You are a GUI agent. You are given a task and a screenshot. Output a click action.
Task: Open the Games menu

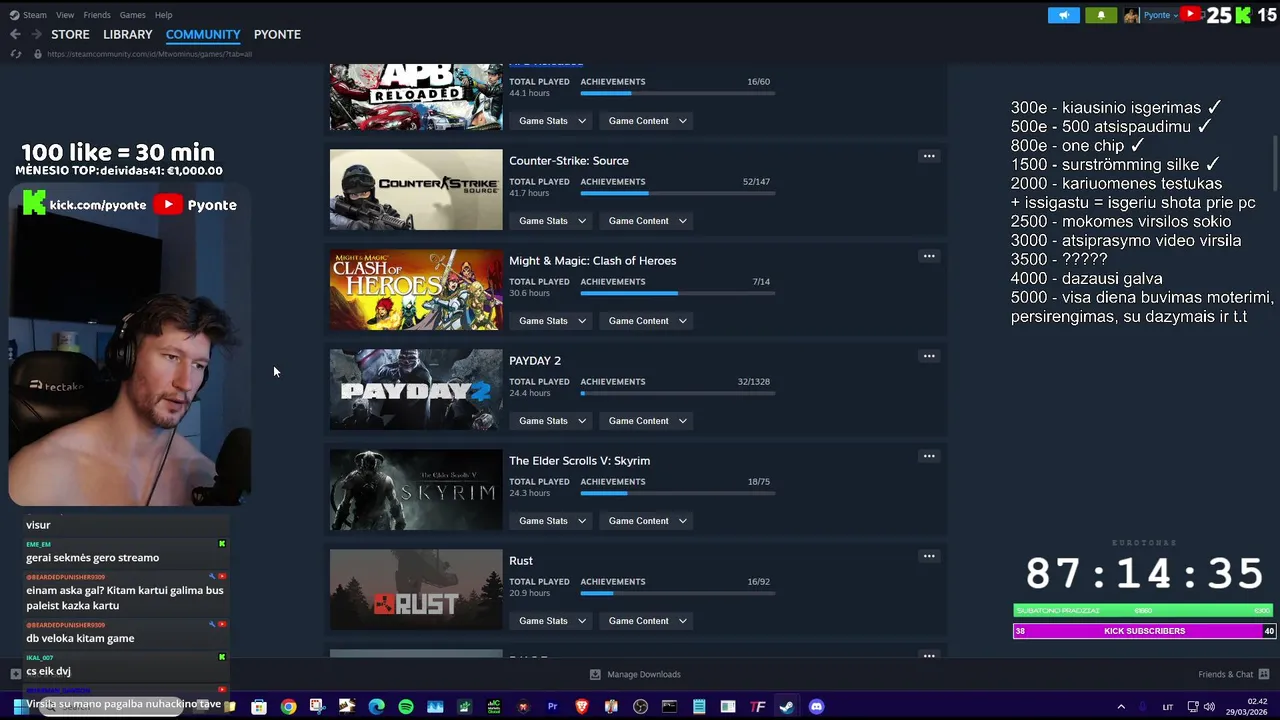[x=132, y=15]
